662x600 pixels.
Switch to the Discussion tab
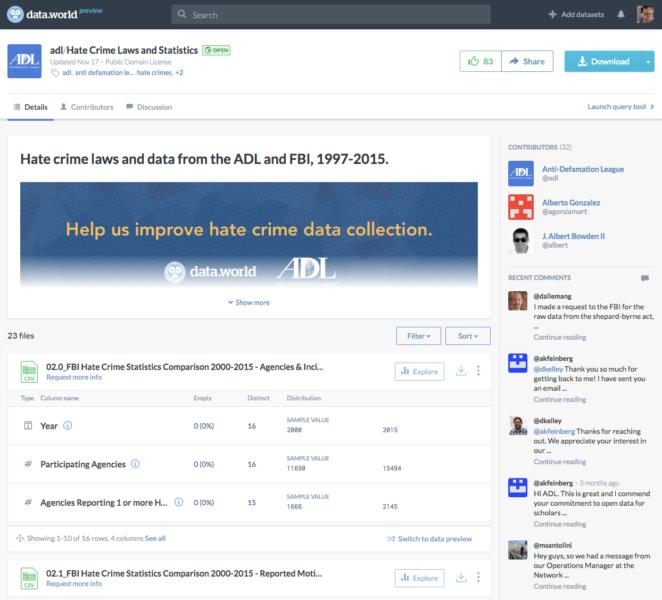(x=149, y=107)
